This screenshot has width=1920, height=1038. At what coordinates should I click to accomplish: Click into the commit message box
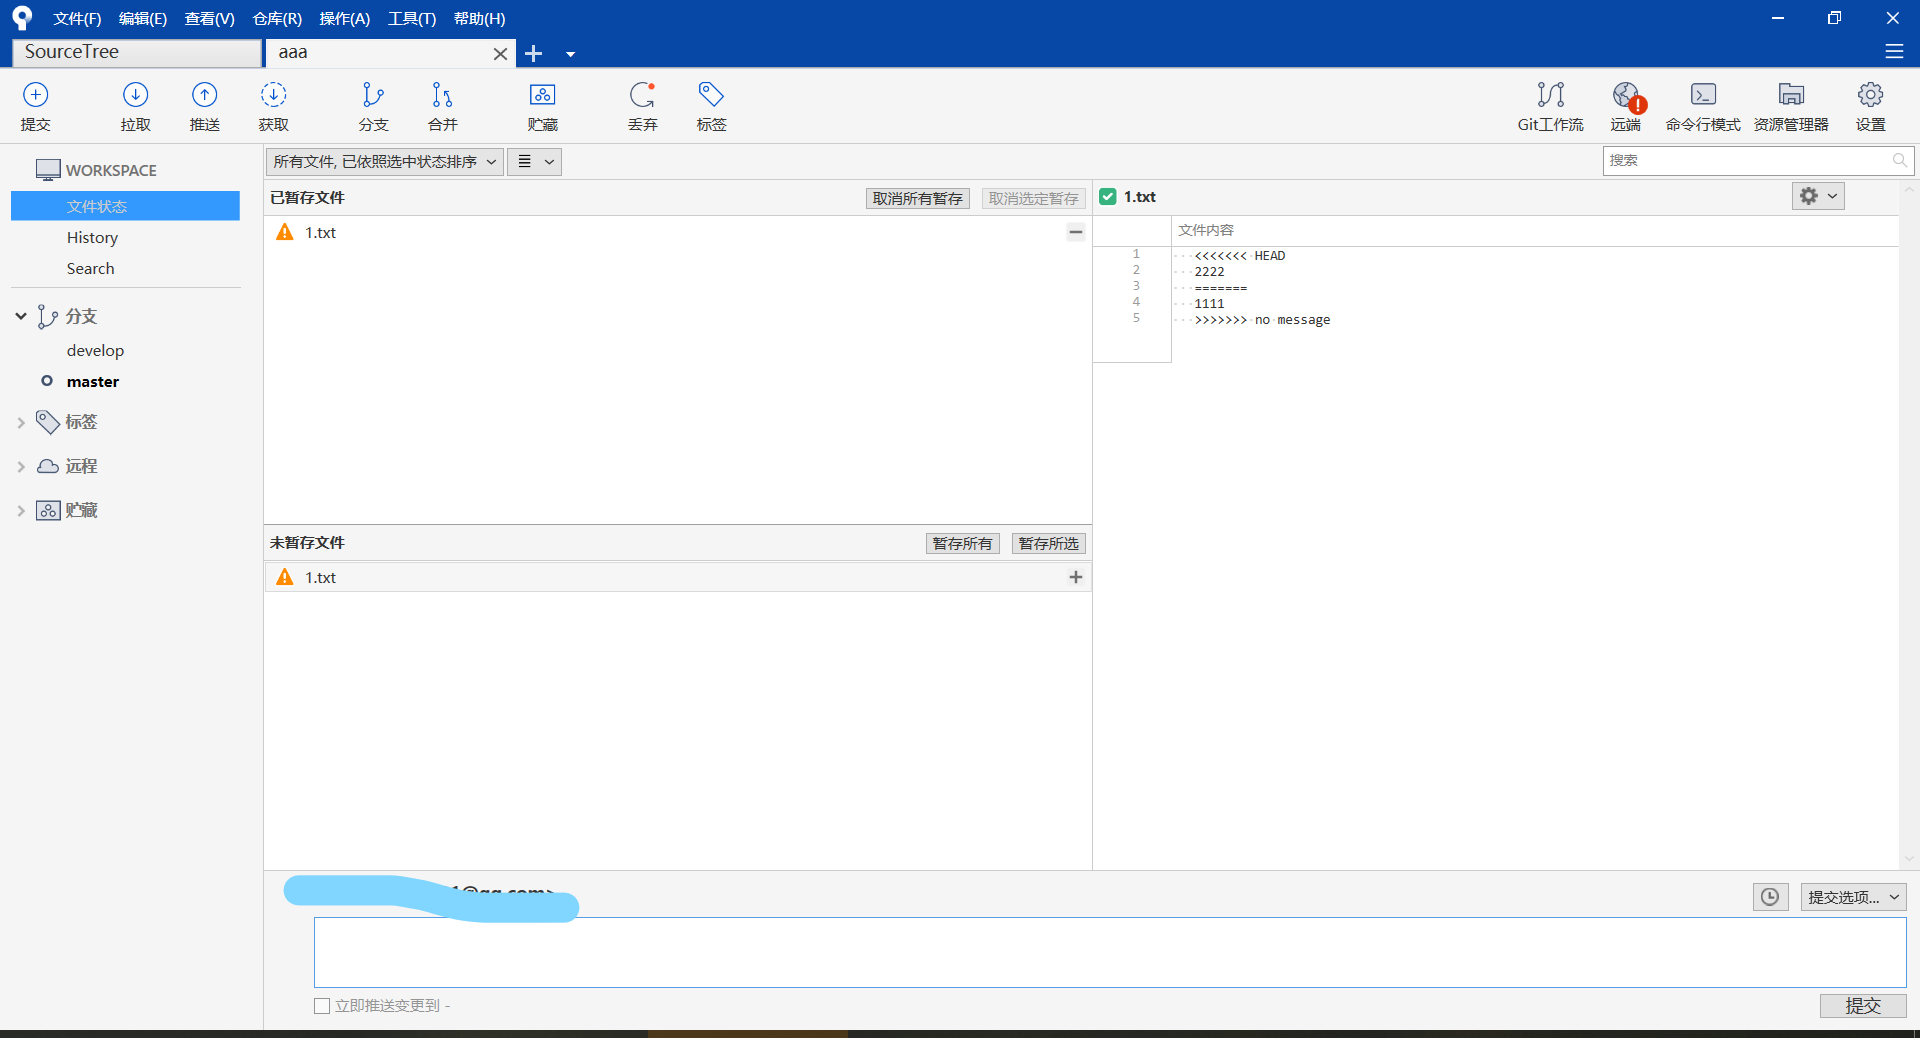click(1110, 952)
